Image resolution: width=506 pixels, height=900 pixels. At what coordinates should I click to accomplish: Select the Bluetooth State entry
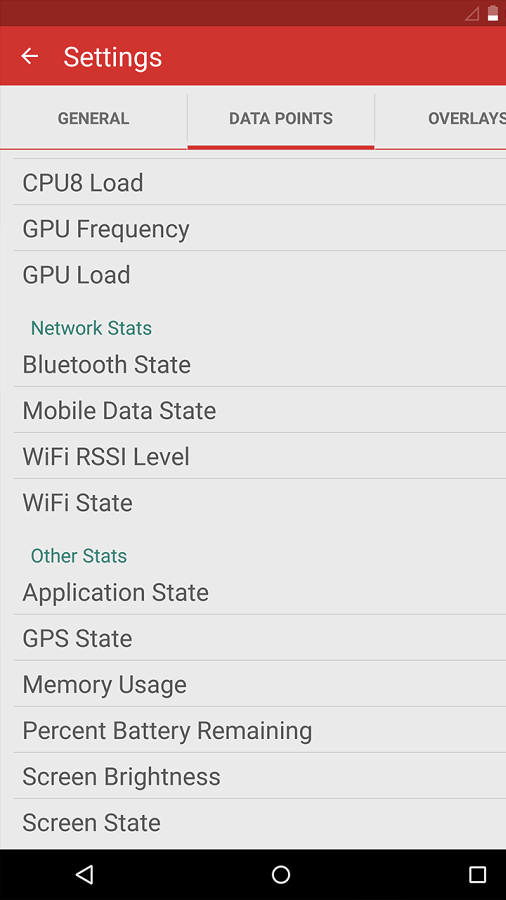(260, 364)
